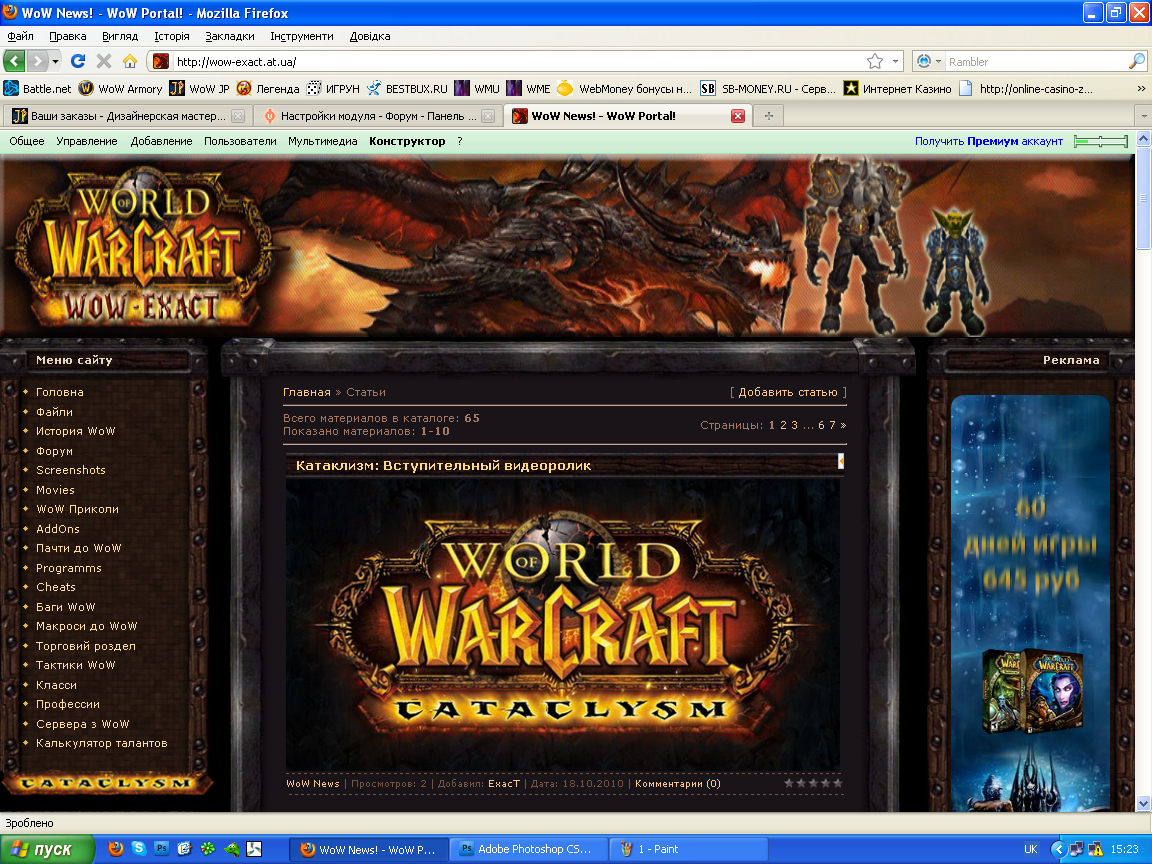The width and height of the screenshot is (1152, 864).
Task: Go to page 2 of the catalog
Action: coord(783,425)
